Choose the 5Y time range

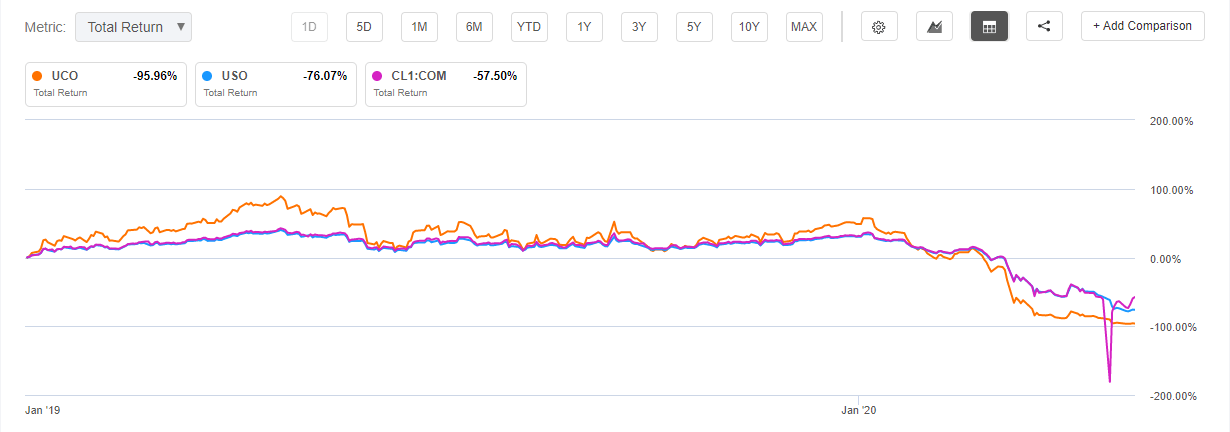click(694, 27)
